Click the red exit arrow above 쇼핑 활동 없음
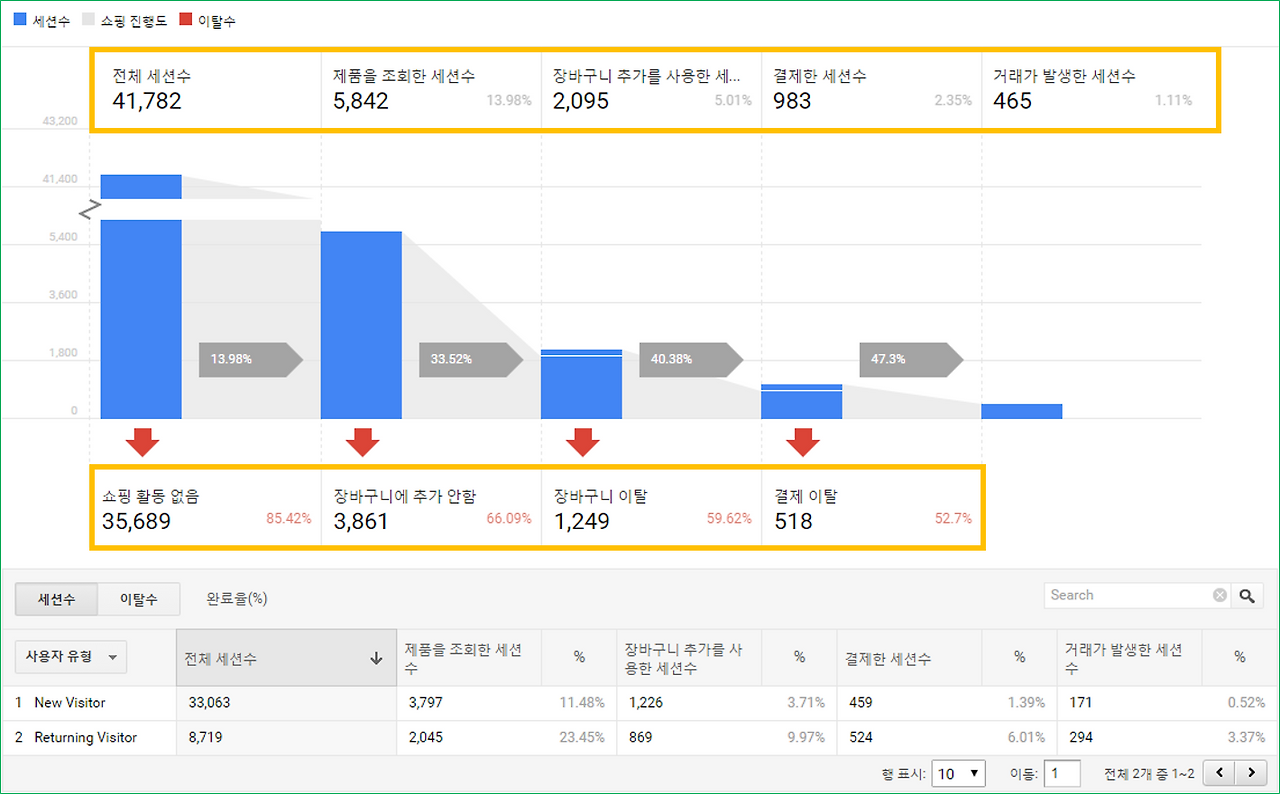Viewport: 1280px width, 794px height. 139,440
